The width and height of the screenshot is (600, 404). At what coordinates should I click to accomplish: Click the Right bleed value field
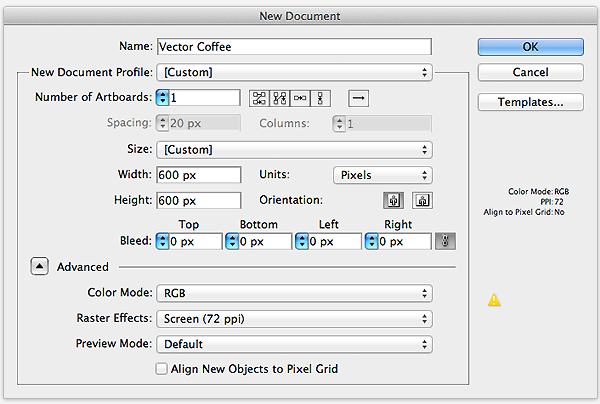(x=404, y=241)
